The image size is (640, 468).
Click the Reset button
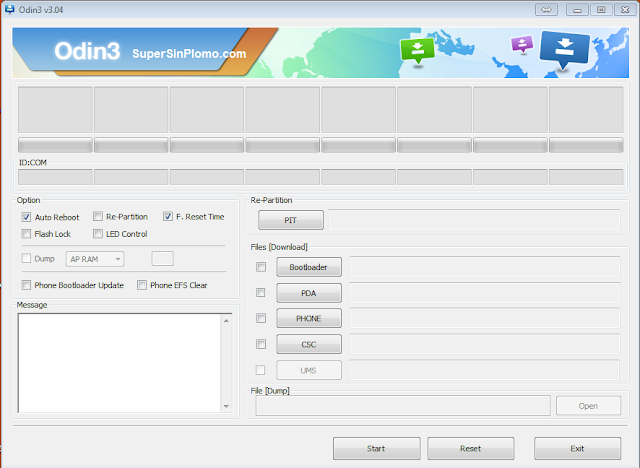(471, 448)
